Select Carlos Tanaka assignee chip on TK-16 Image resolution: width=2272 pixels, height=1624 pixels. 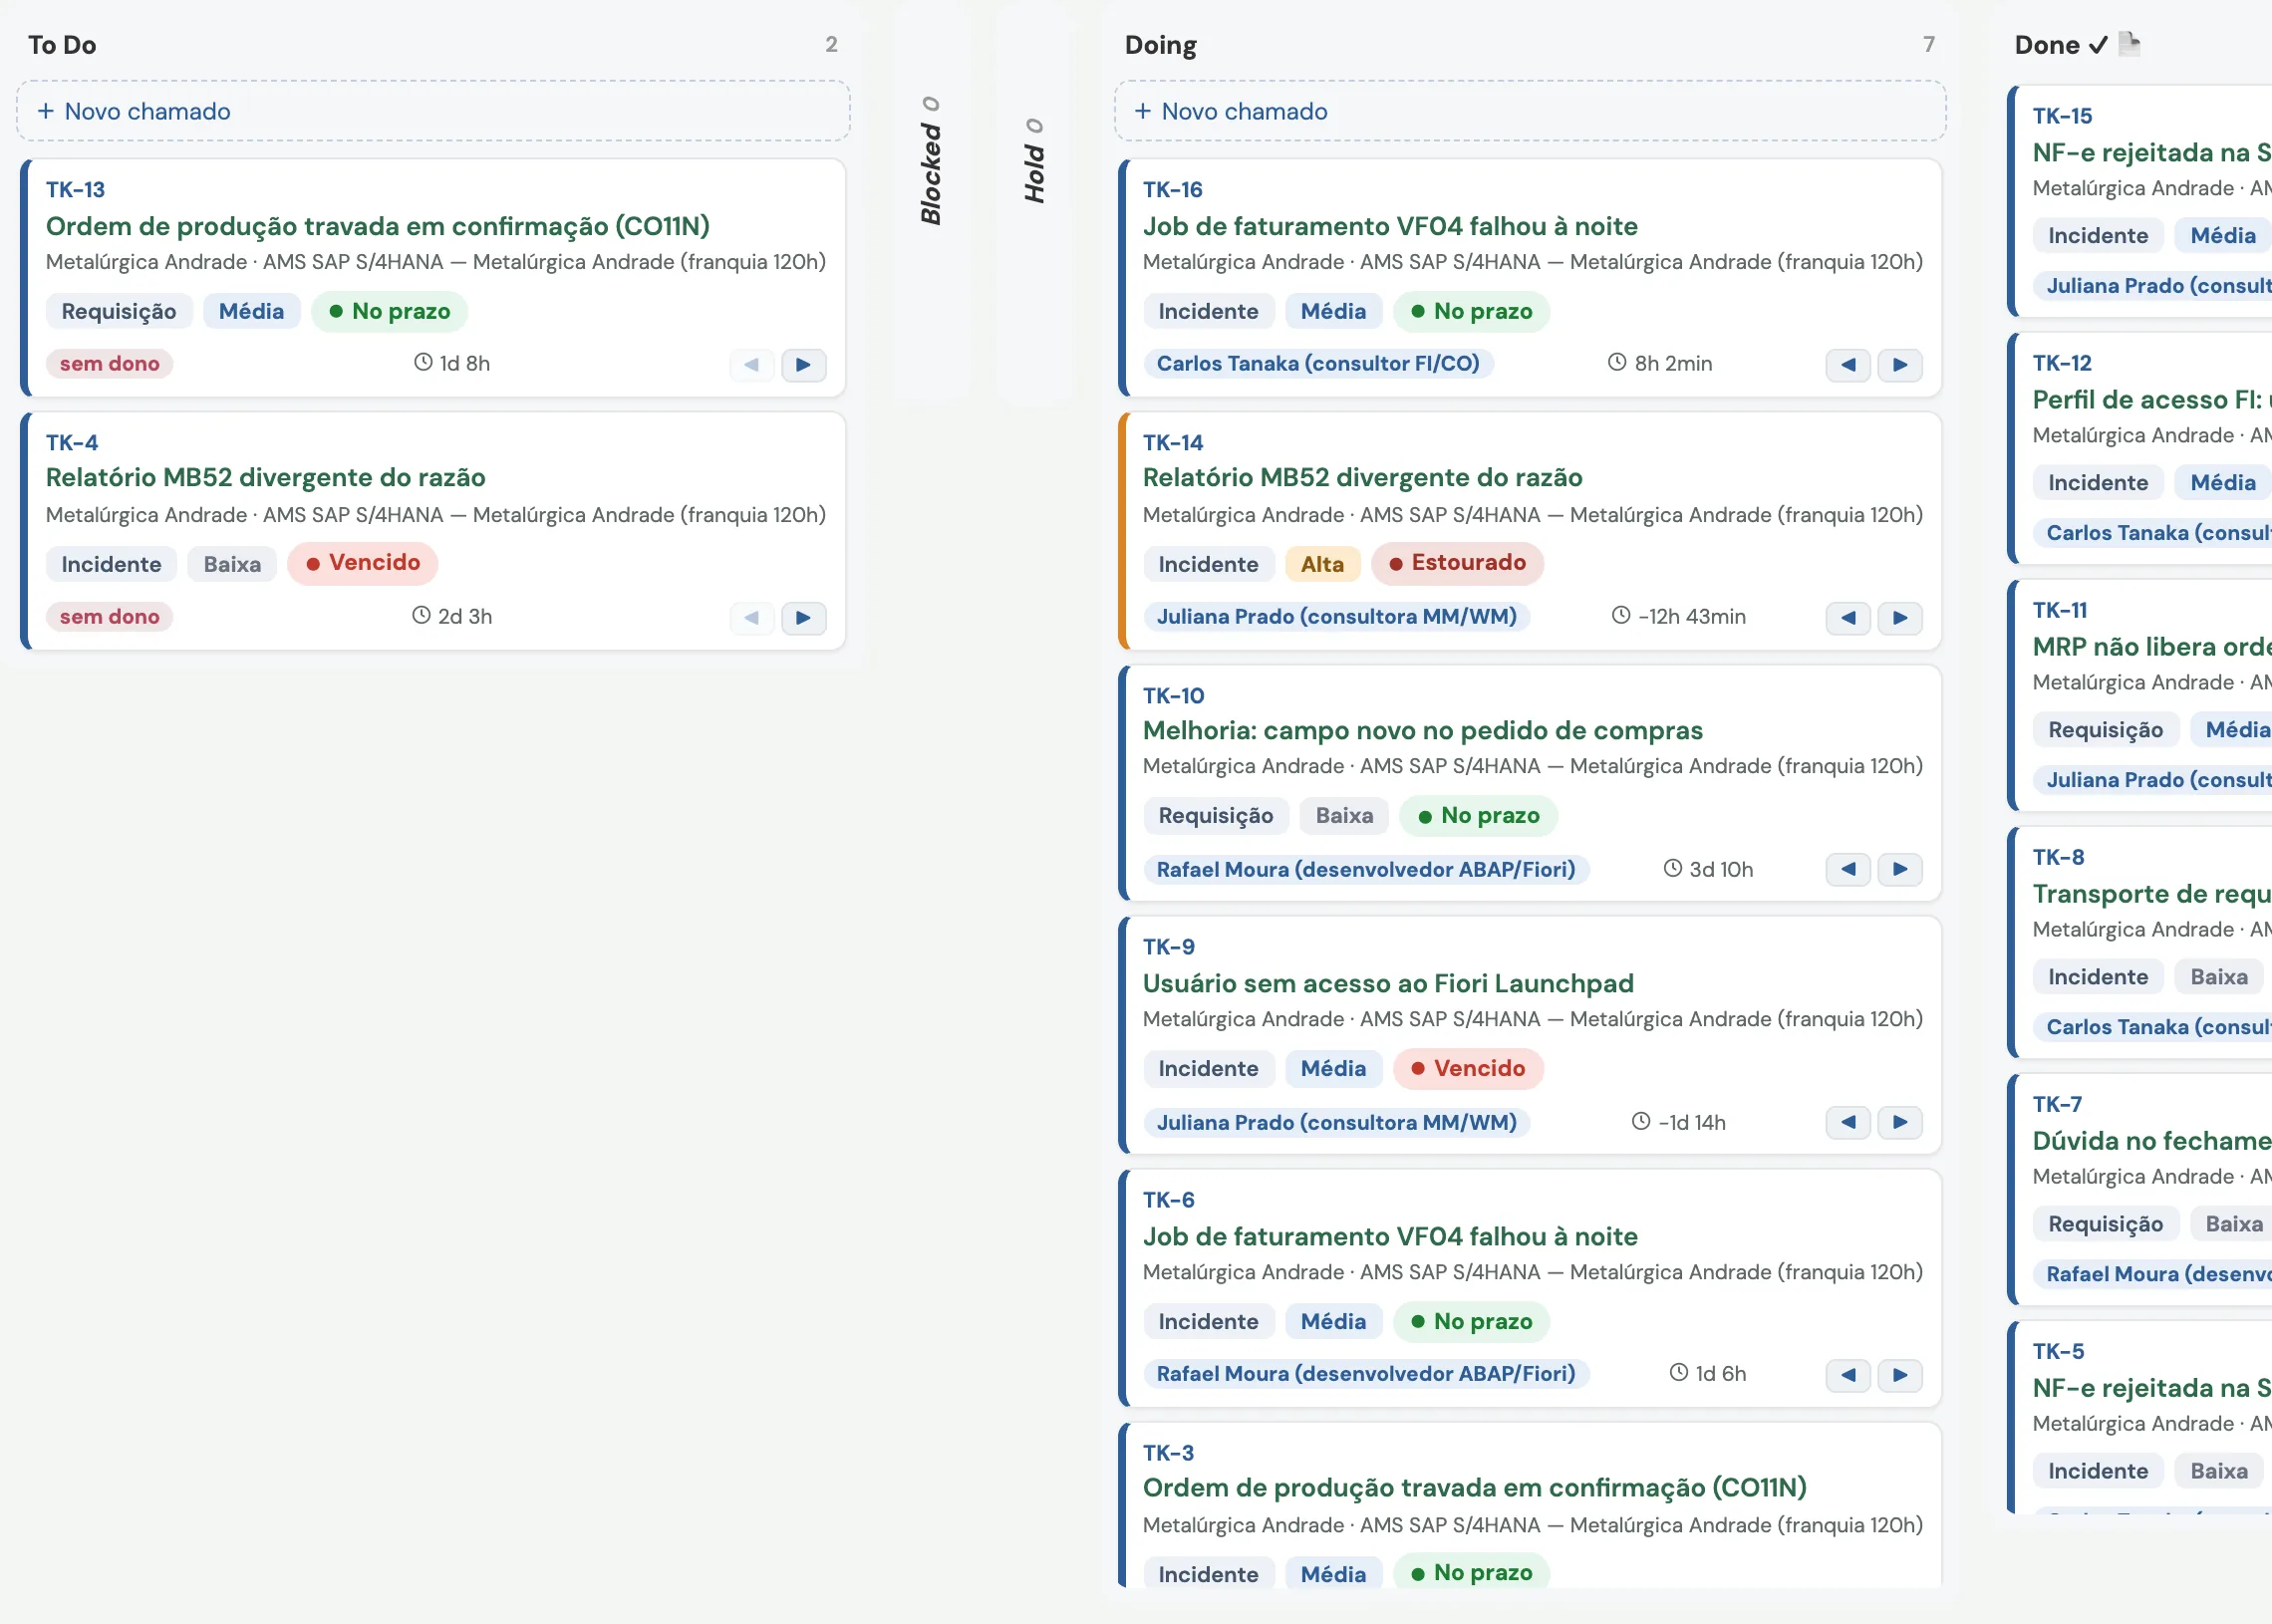[1318, 364]
